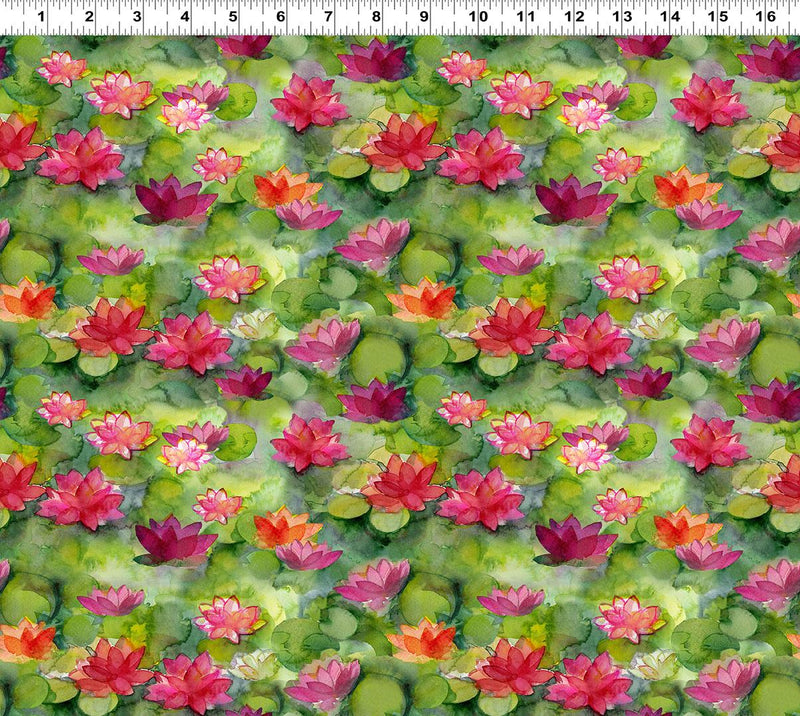This screenshot has height=716, width=800.
Task: Click the ruler strip at the top
Action: point(400,17)
